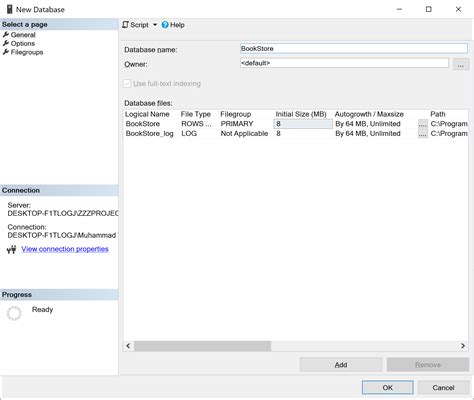Click the Add file button
Image resolution: width=474 pixels, height=400 pixels.
pyautogui.click(x=341, y=365)
